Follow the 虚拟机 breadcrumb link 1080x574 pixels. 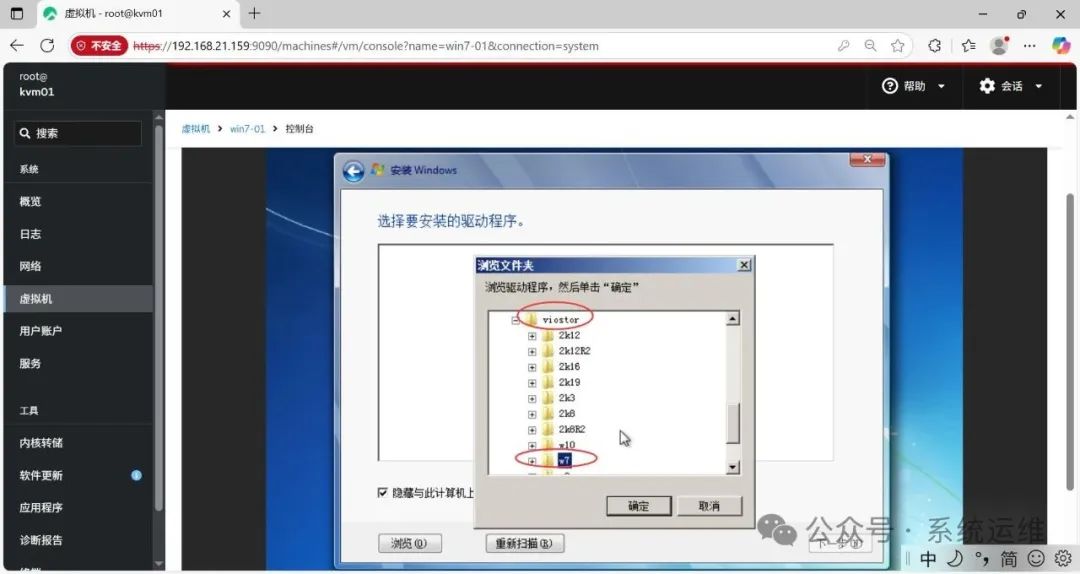[196, 129]
